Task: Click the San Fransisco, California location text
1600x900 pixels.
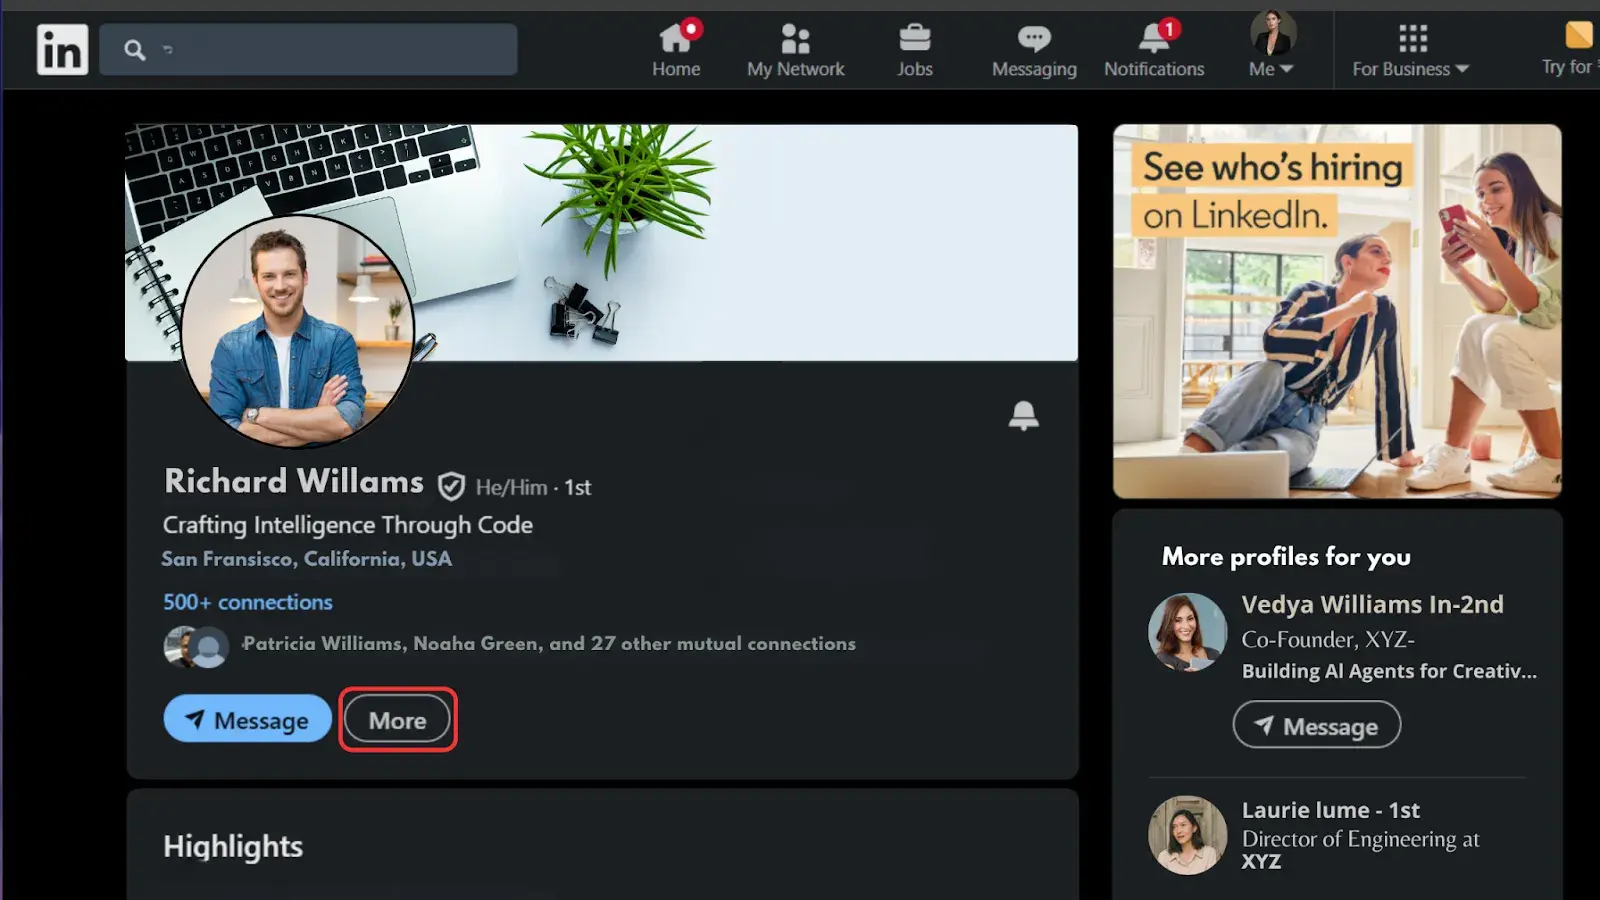Action: coord(307,559)
